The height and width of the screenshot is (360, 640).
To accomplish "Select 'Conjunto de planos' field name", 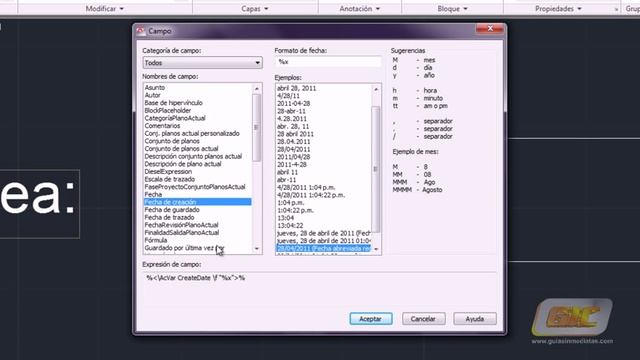I will click(x=172, y=141).
